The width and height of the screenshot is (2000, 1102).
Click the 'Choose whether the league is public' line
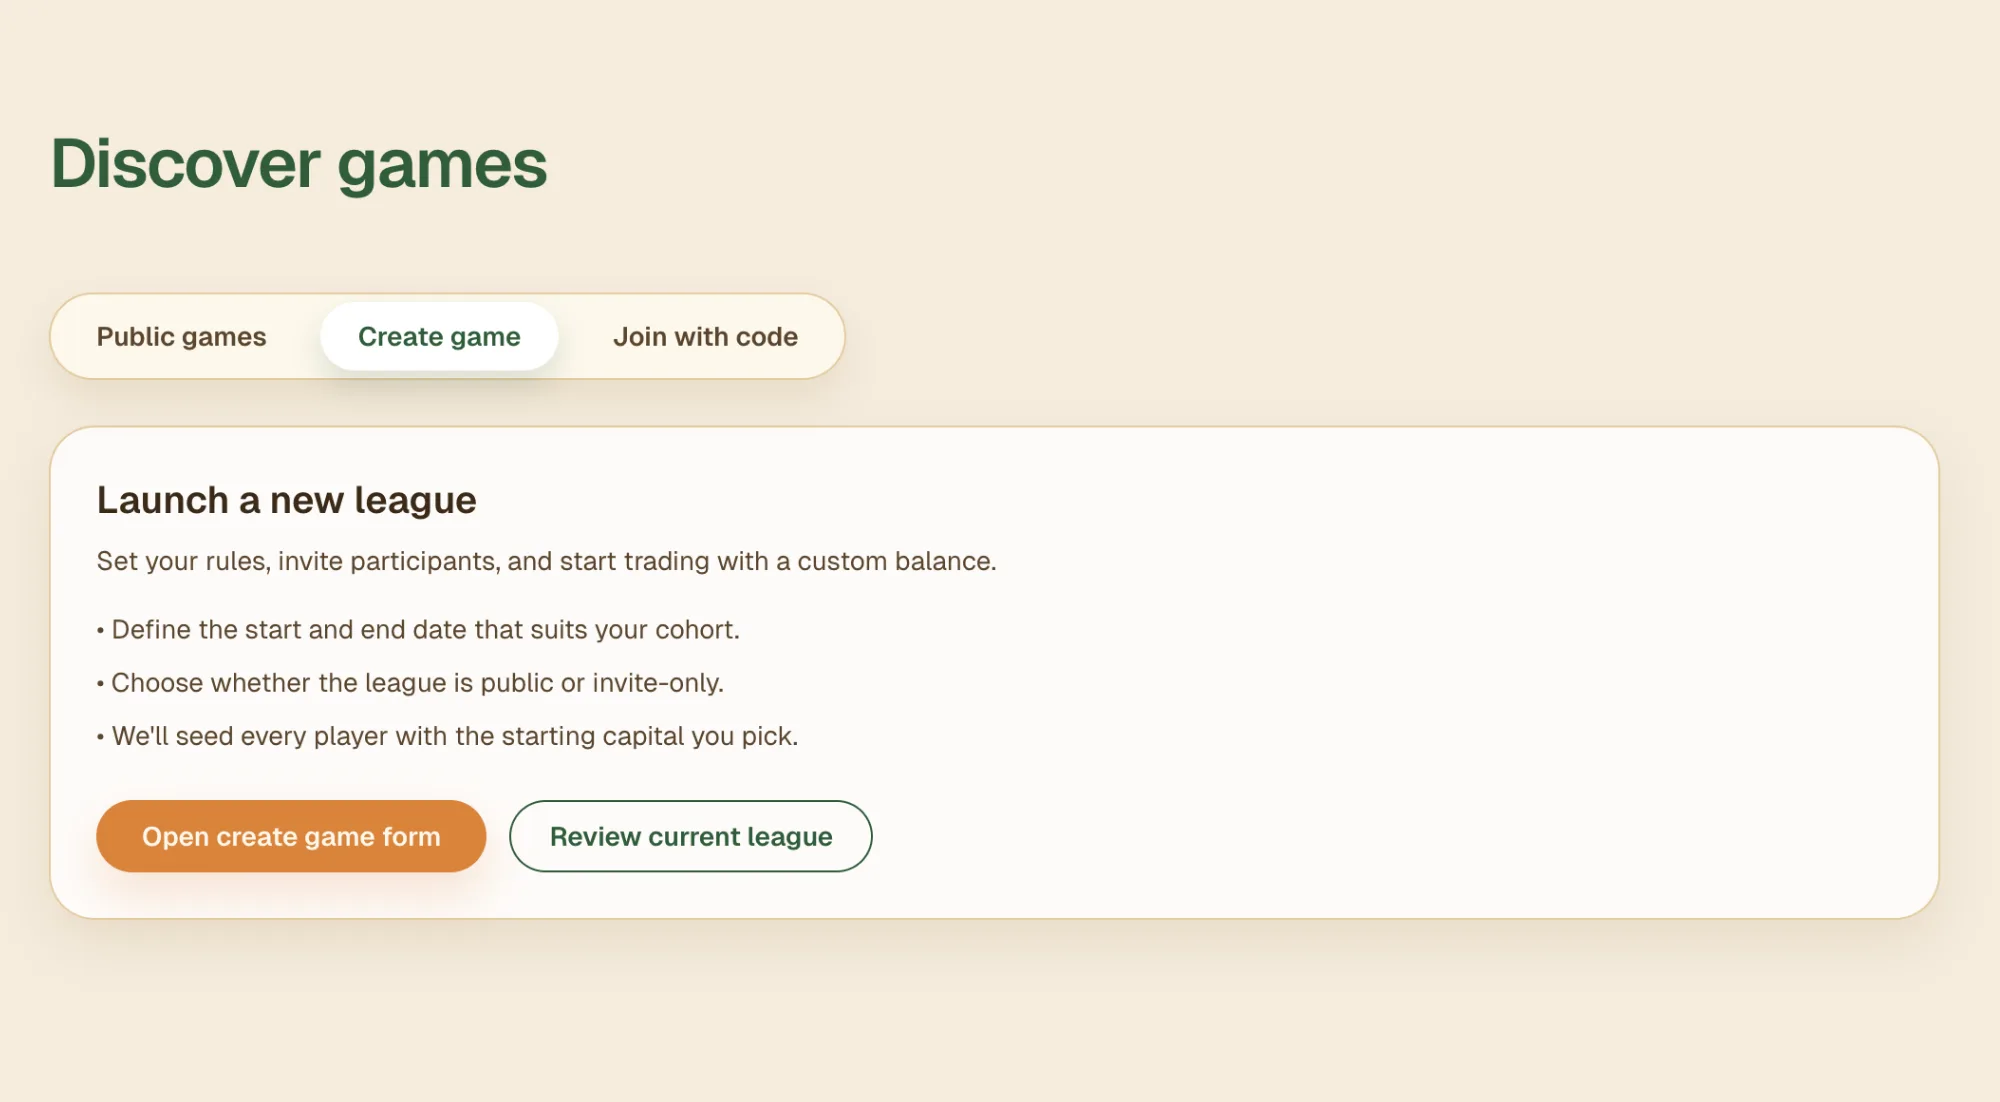click(x=417, y=683)
